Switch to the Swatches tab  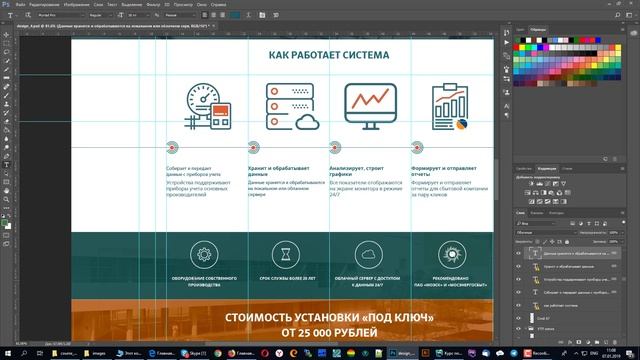538,29
